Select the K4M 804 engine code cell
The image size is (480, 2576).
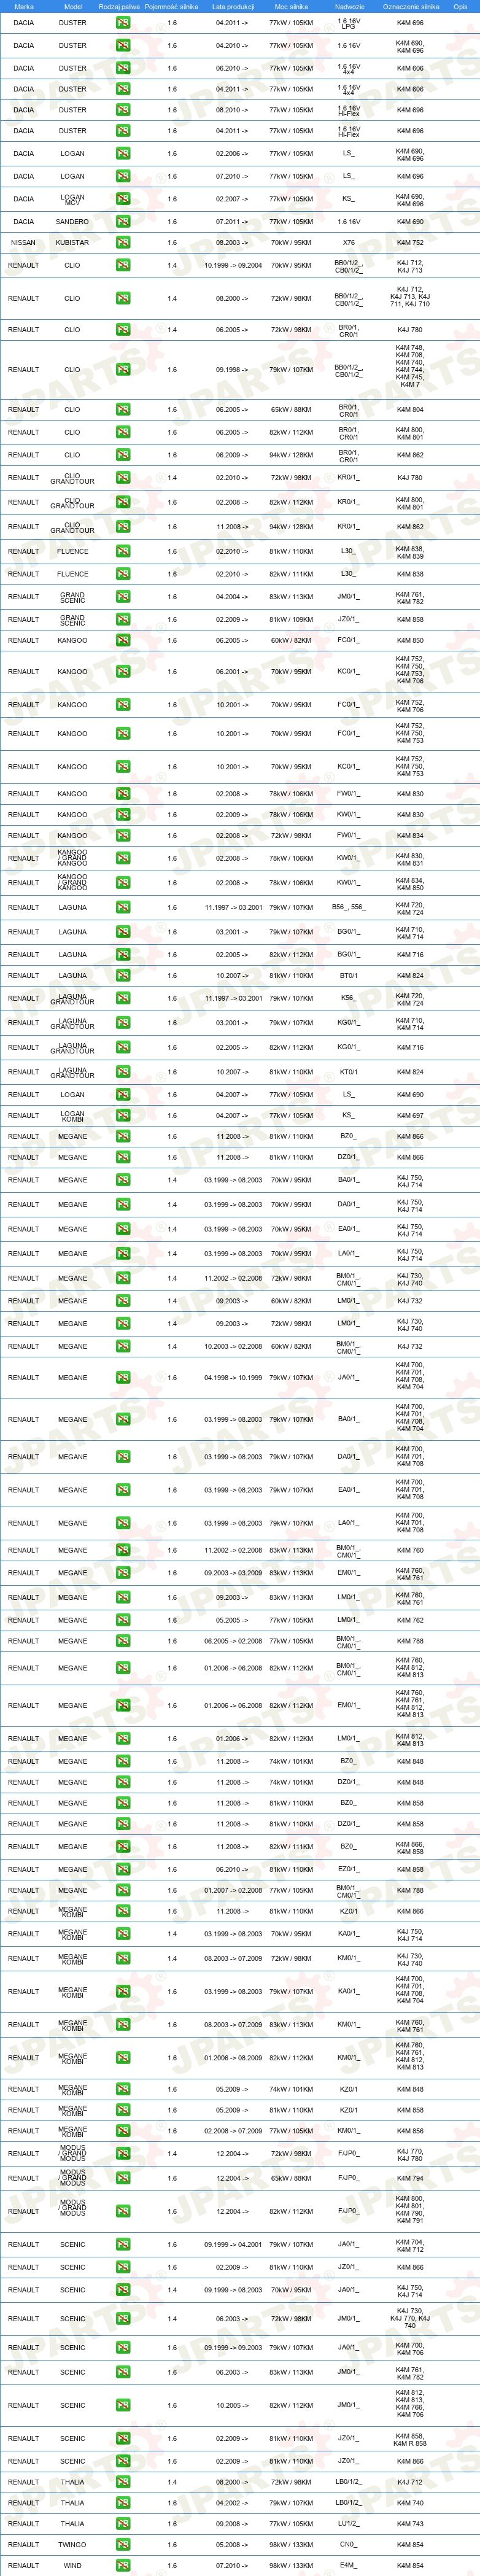(410, 409)
